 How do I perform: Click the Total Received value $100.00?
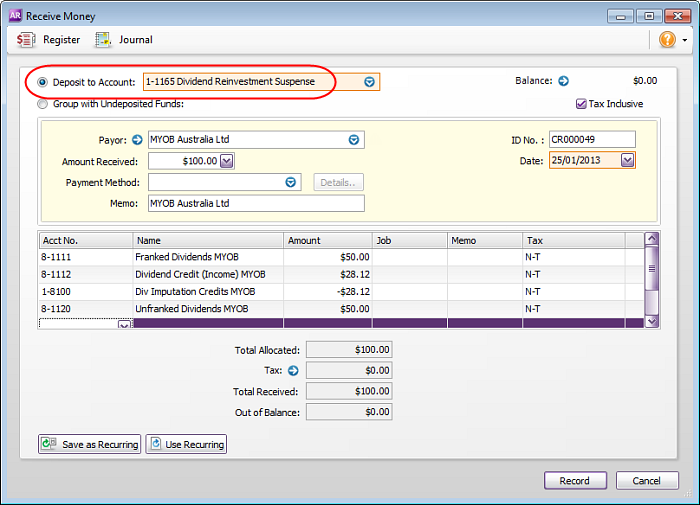[349, 391]
